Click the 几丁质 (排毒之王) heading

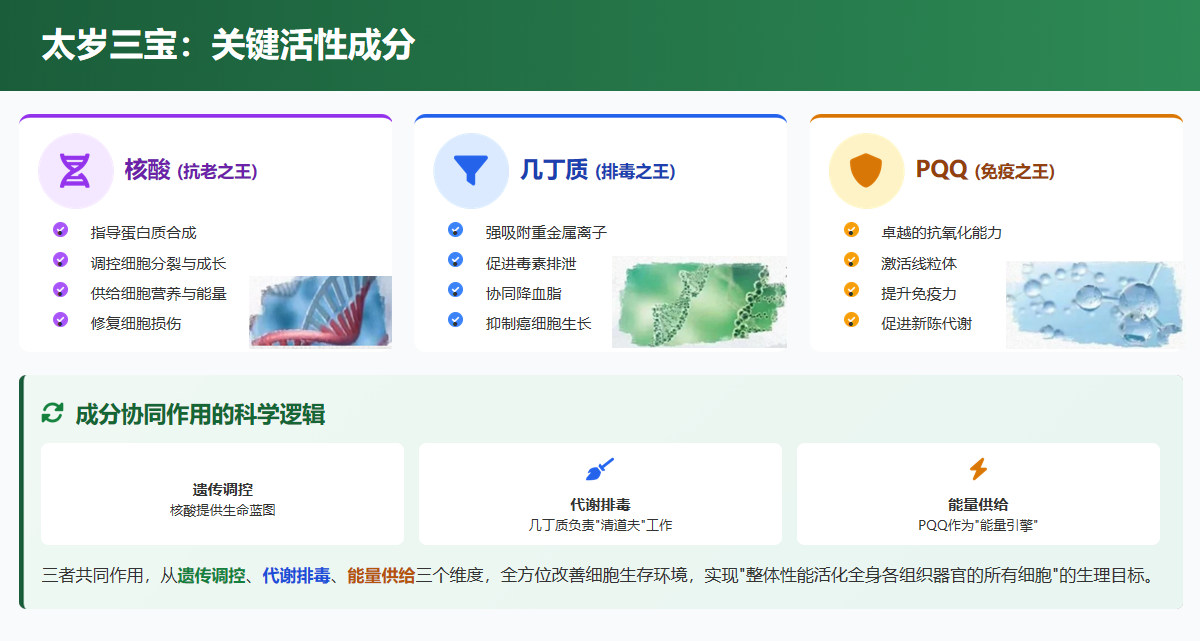click(x=598, y=170)
